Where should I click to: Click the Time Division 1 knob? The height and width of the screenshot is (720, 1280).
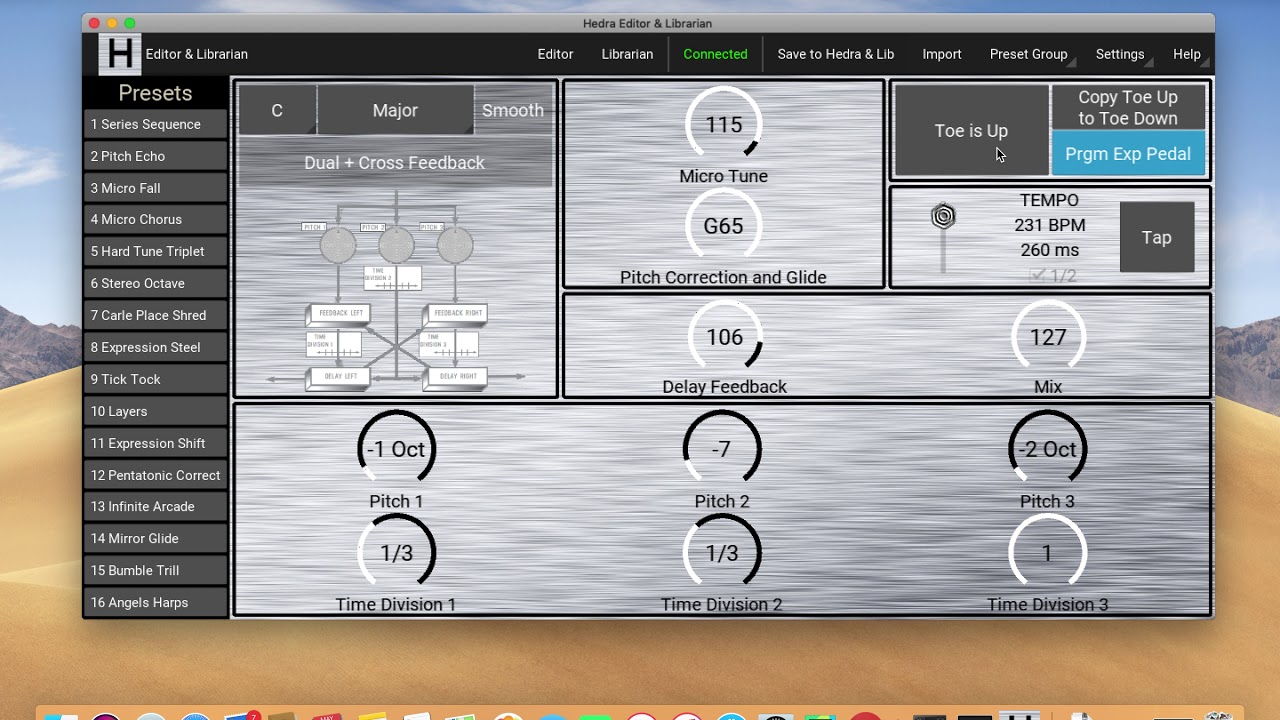click(x=396, y=553)
